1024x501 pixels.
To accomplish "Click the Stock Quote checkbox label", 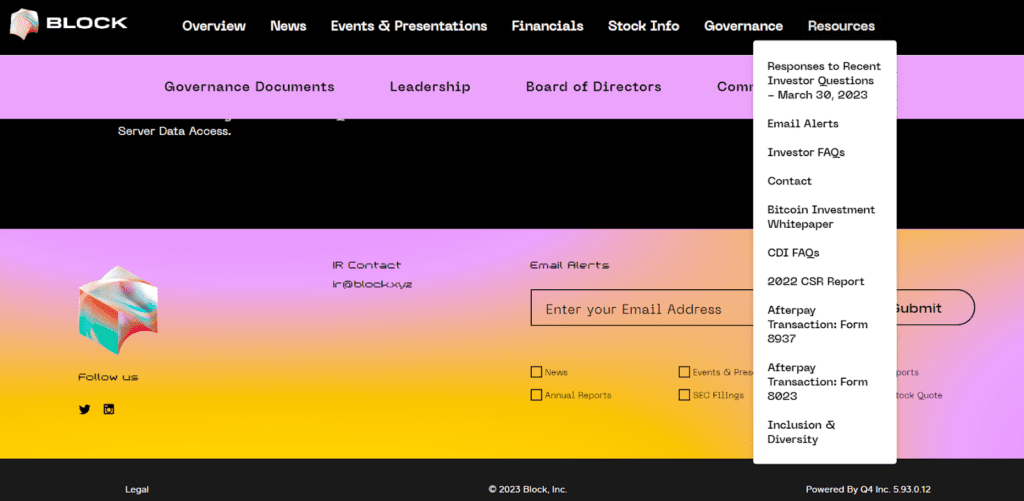I will [919, 395].
